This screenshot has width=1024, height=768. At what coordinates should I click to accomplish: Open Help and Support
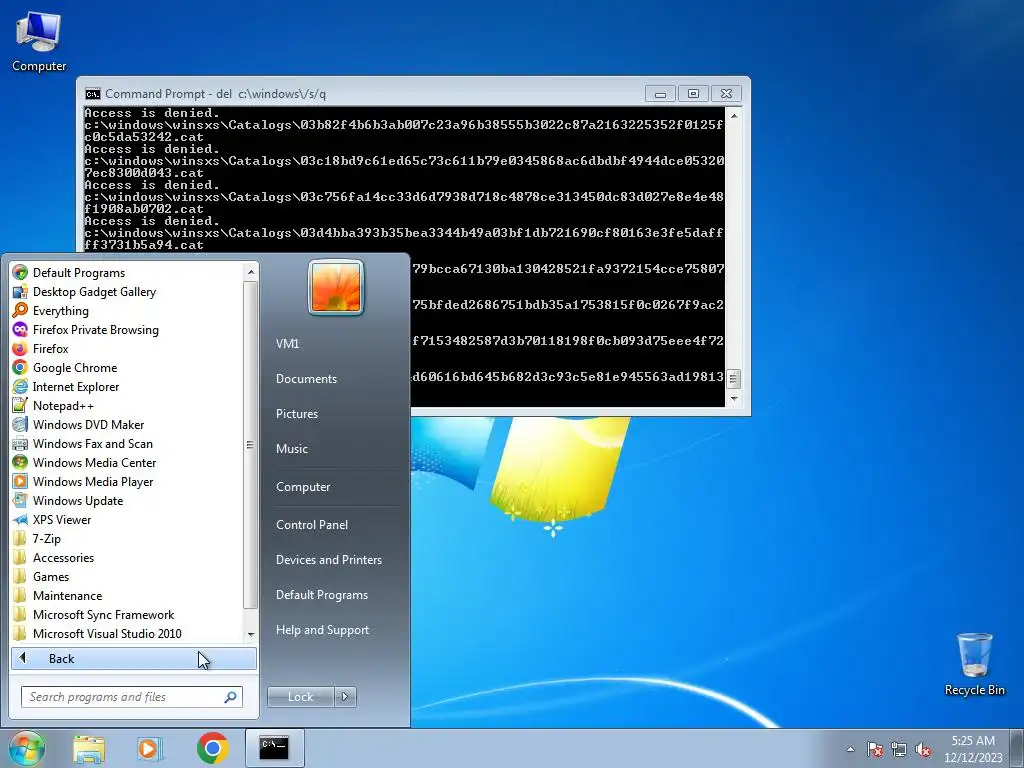click(x=322, y=630)
